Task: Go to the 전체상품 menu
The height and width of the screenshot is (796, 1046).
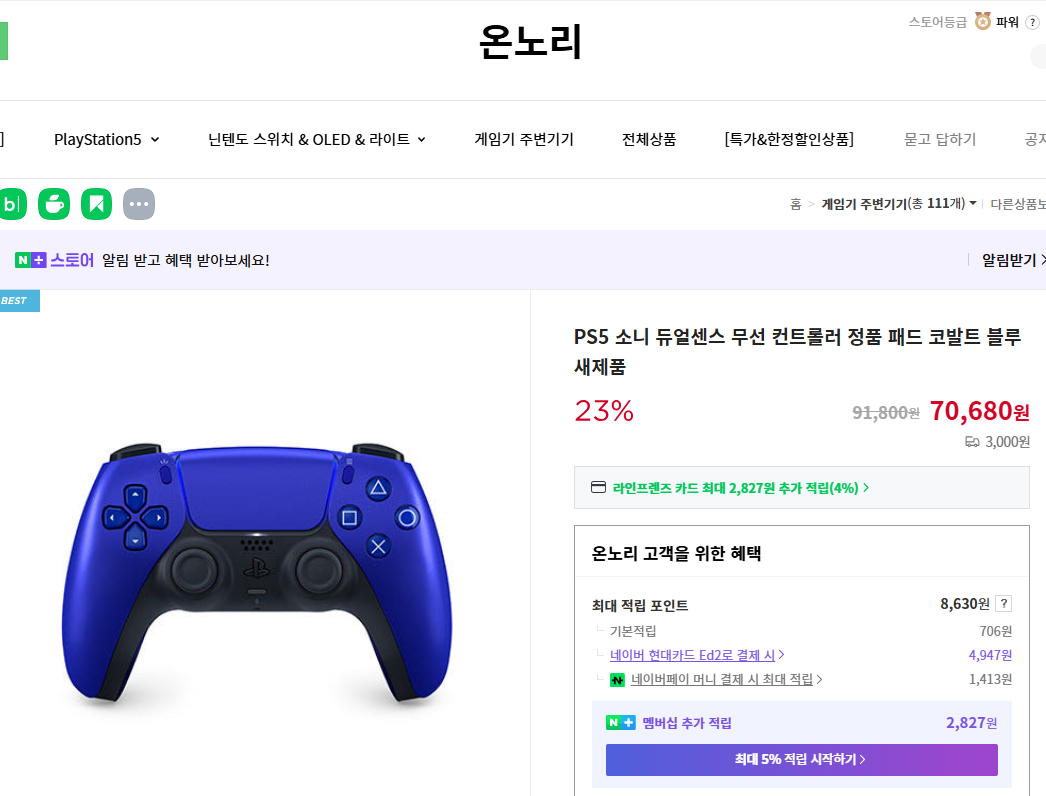Action: (x=649, y=140)
